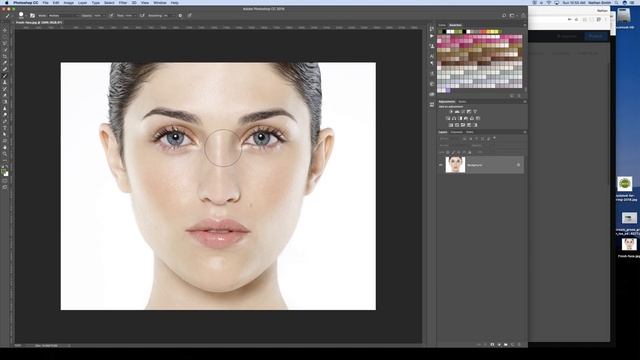Viewport: 640px width, 360px height.
Task: Toggle pressure for opacity button
Action: [x=111, y=16]
